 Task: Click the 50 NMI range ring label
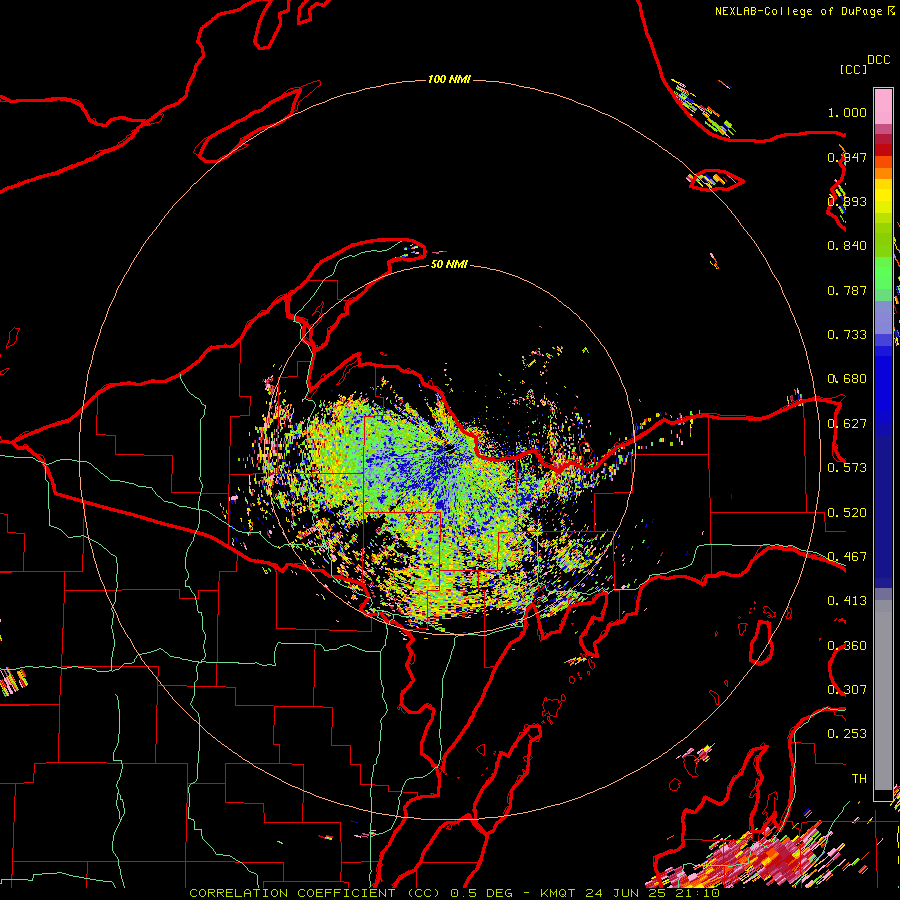tap(449, 264)
